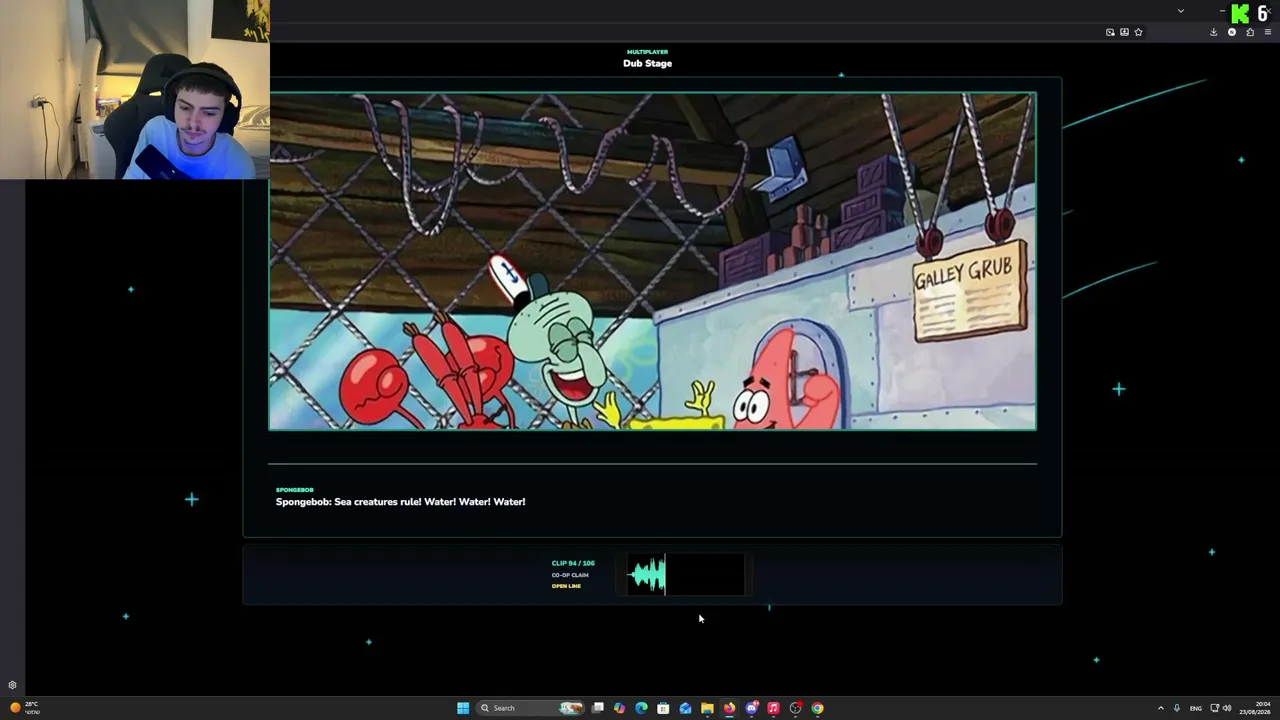Open the settings gear at the sidebar bottom
1280x720 pixels.
click(x=12, y=686)
